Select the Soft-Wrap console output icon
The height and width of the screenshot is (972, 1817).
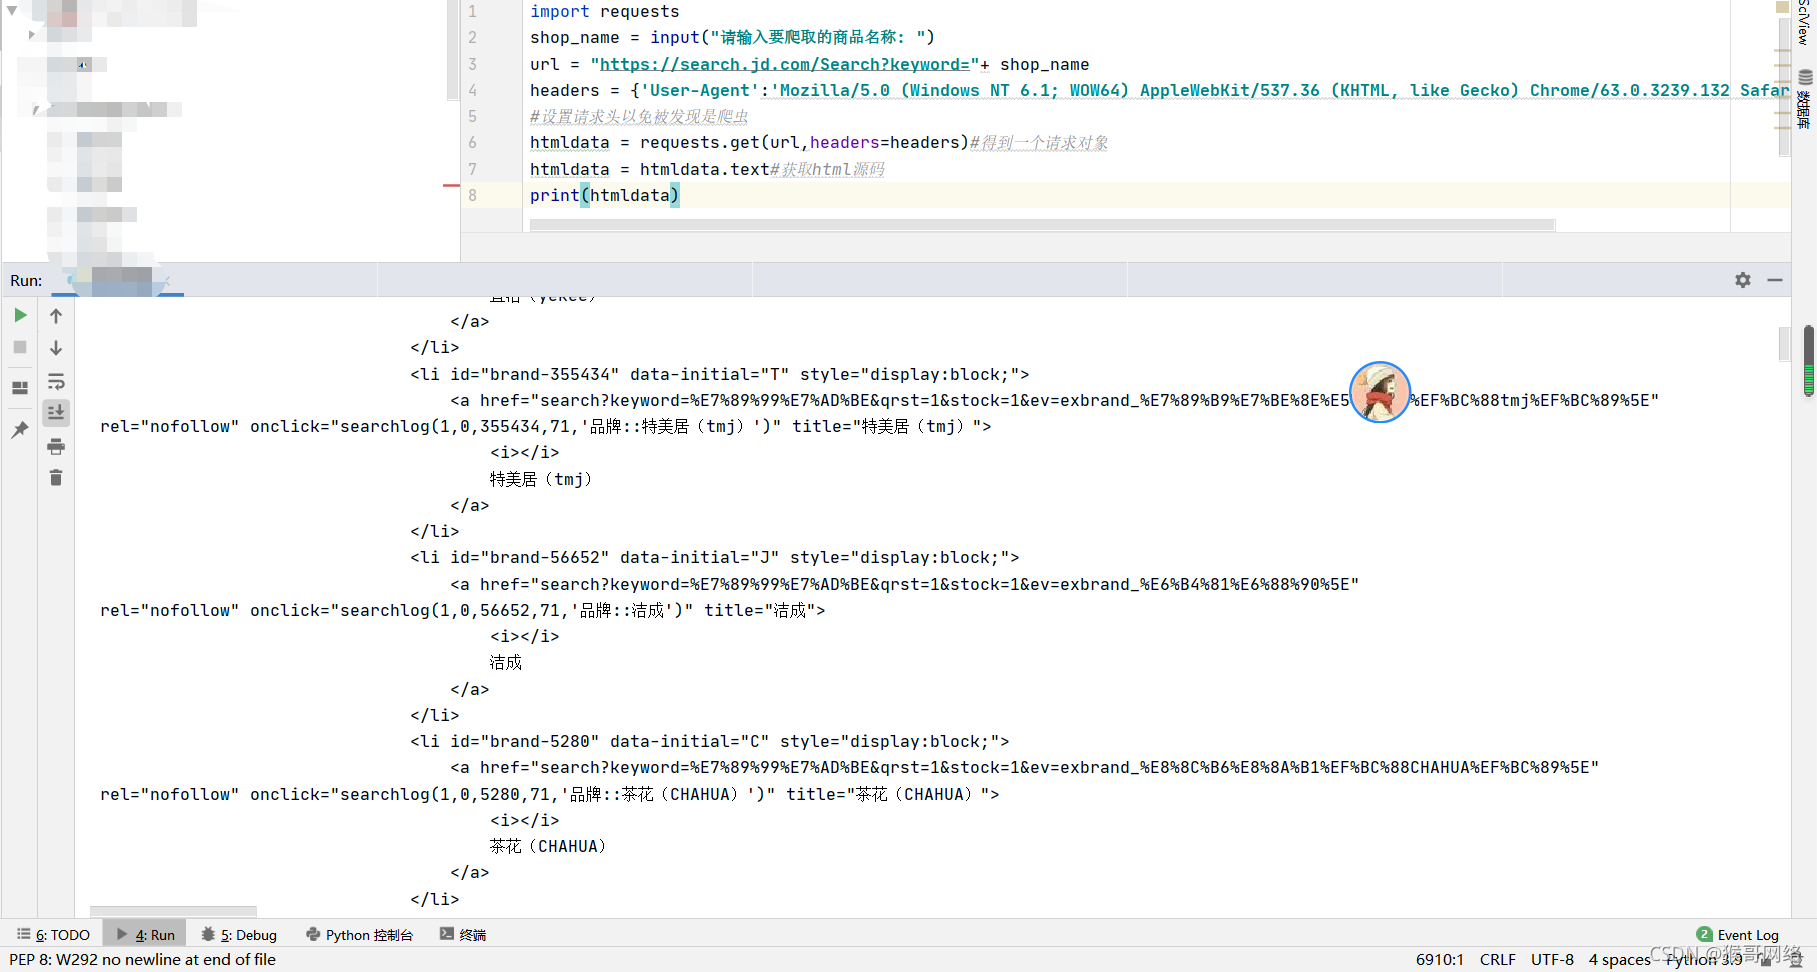pos(56,381)
